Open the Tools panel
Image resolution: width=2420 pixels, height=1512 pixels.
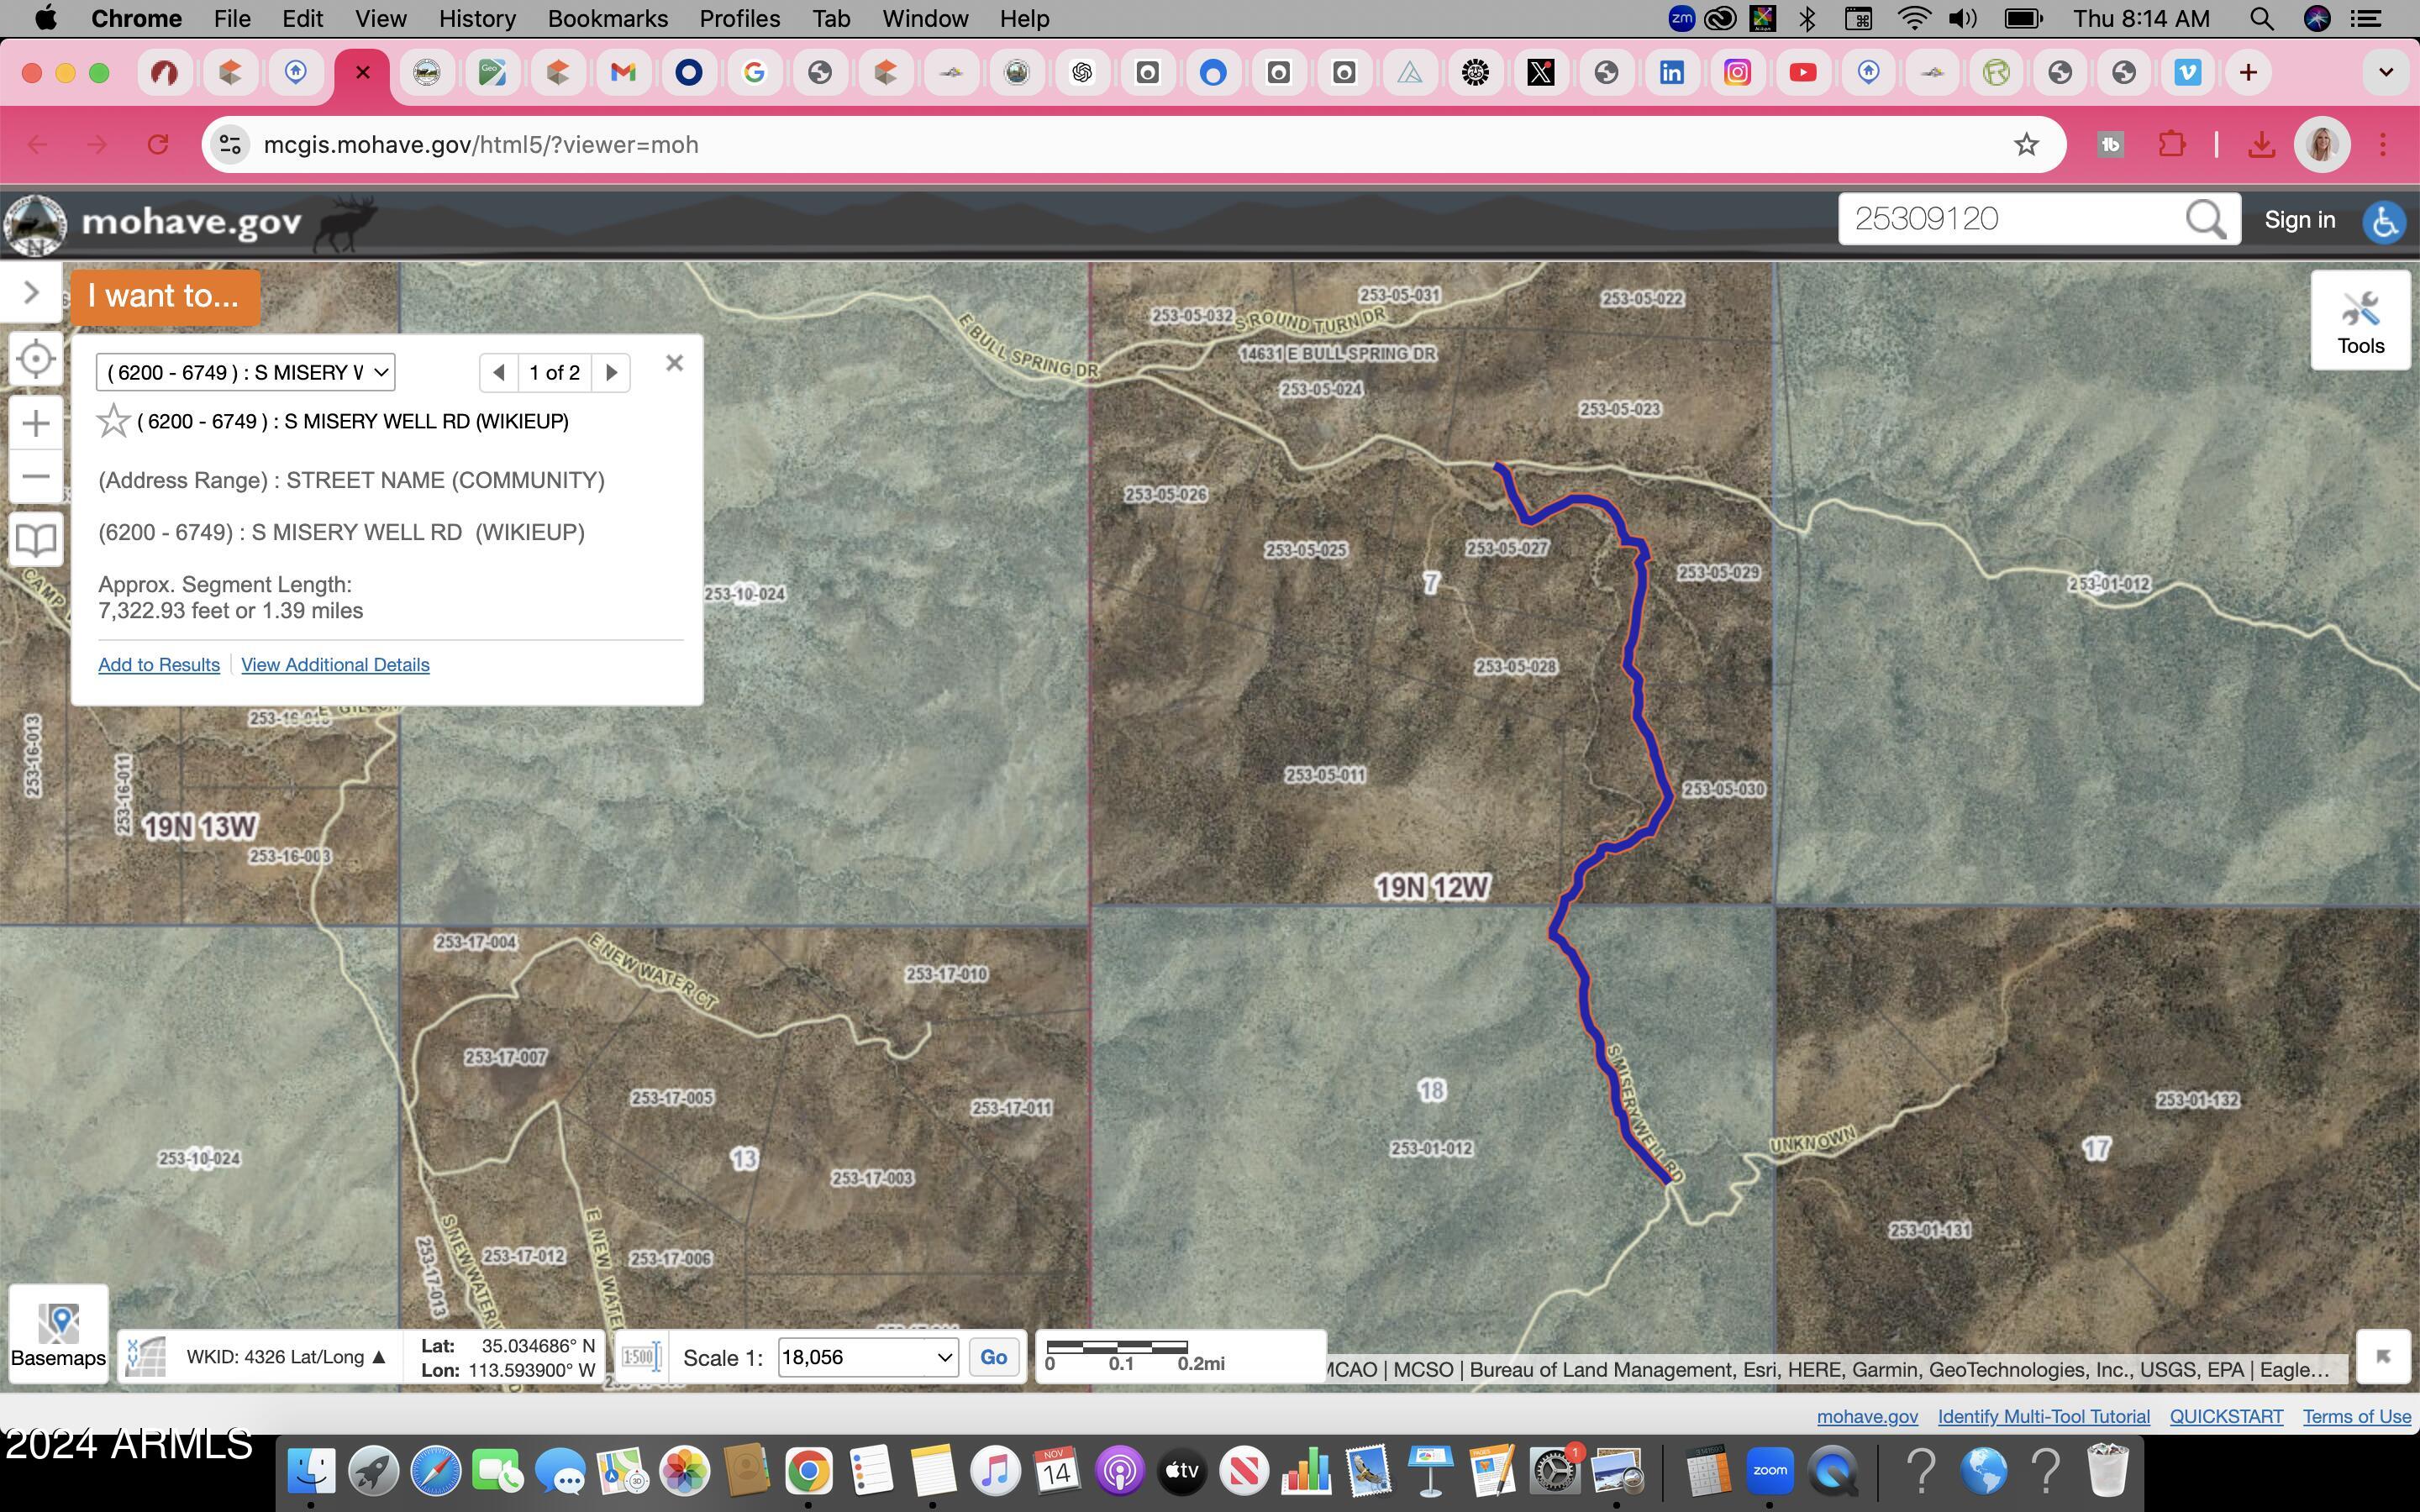pos(2361,318)
